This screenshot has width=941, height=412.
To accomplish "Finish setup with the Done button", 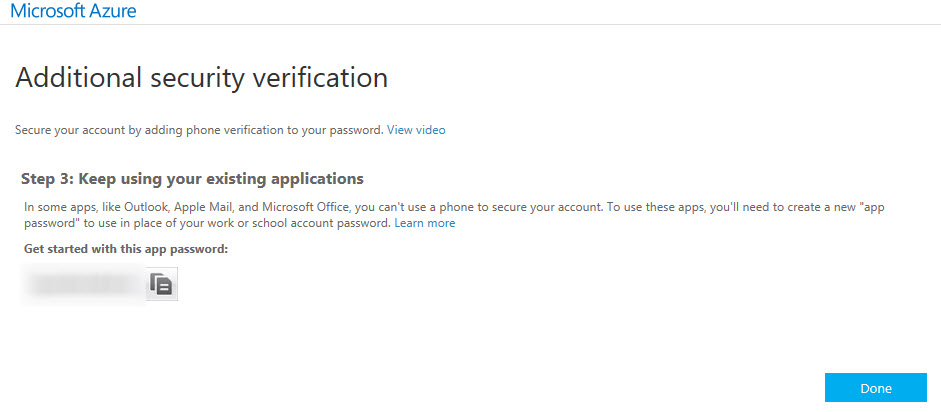I will pyautogui.click(x=876, y=388).
